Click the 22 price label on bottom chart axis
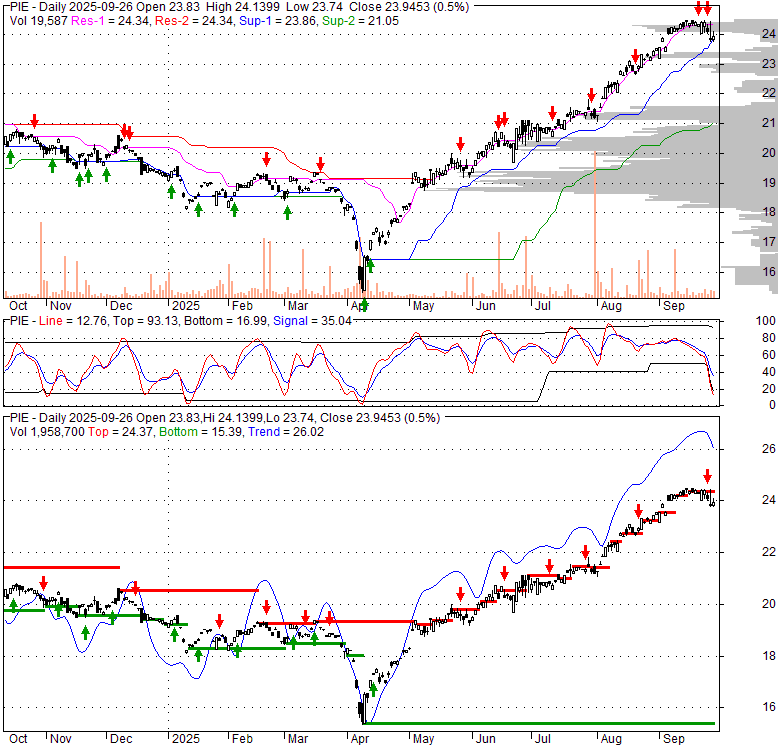 769,552
